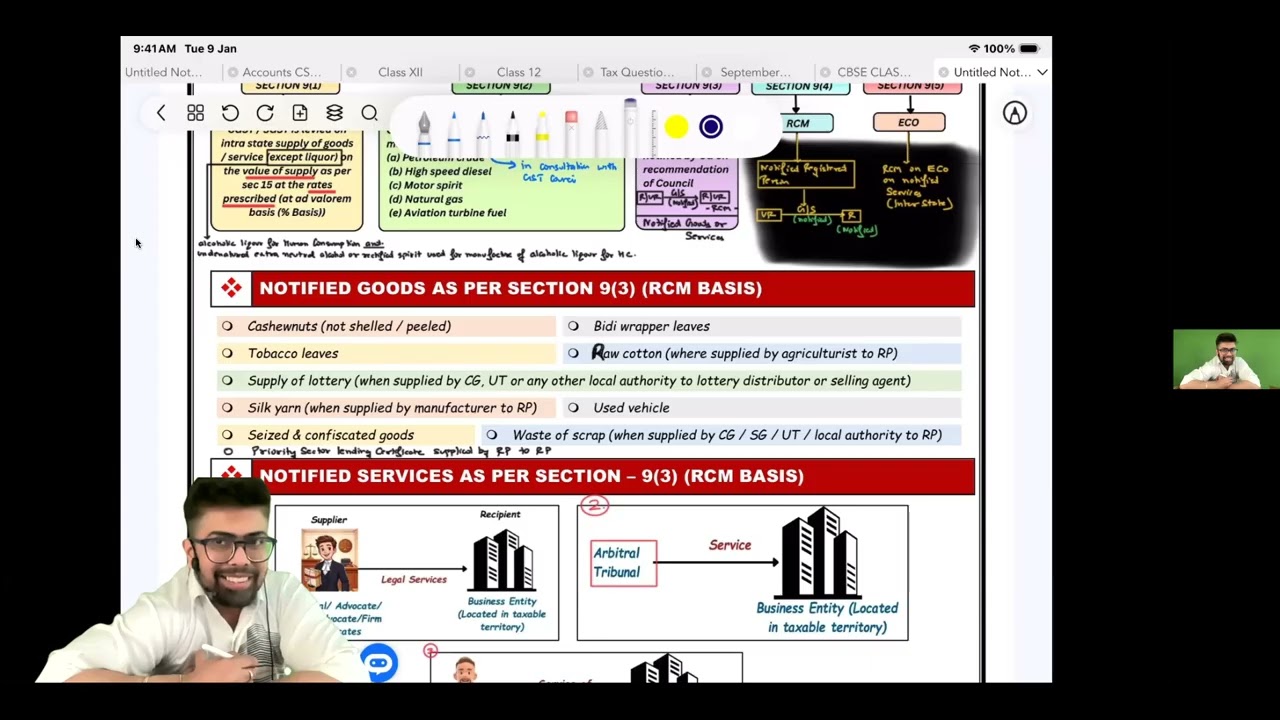
Task: Open the layers panel icon
Action: click(335, 114)
